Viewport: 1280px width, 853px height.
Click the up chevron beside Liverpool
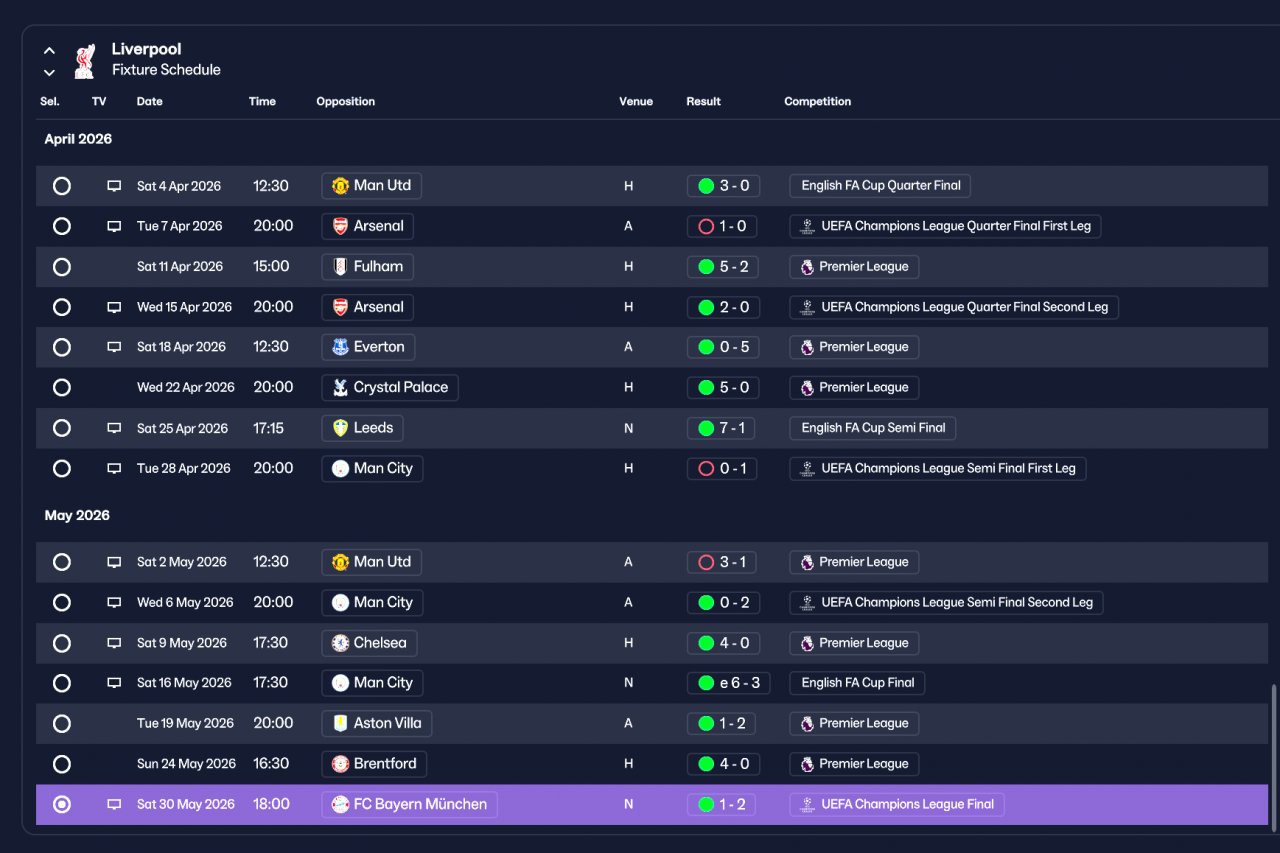click(49, 50)
